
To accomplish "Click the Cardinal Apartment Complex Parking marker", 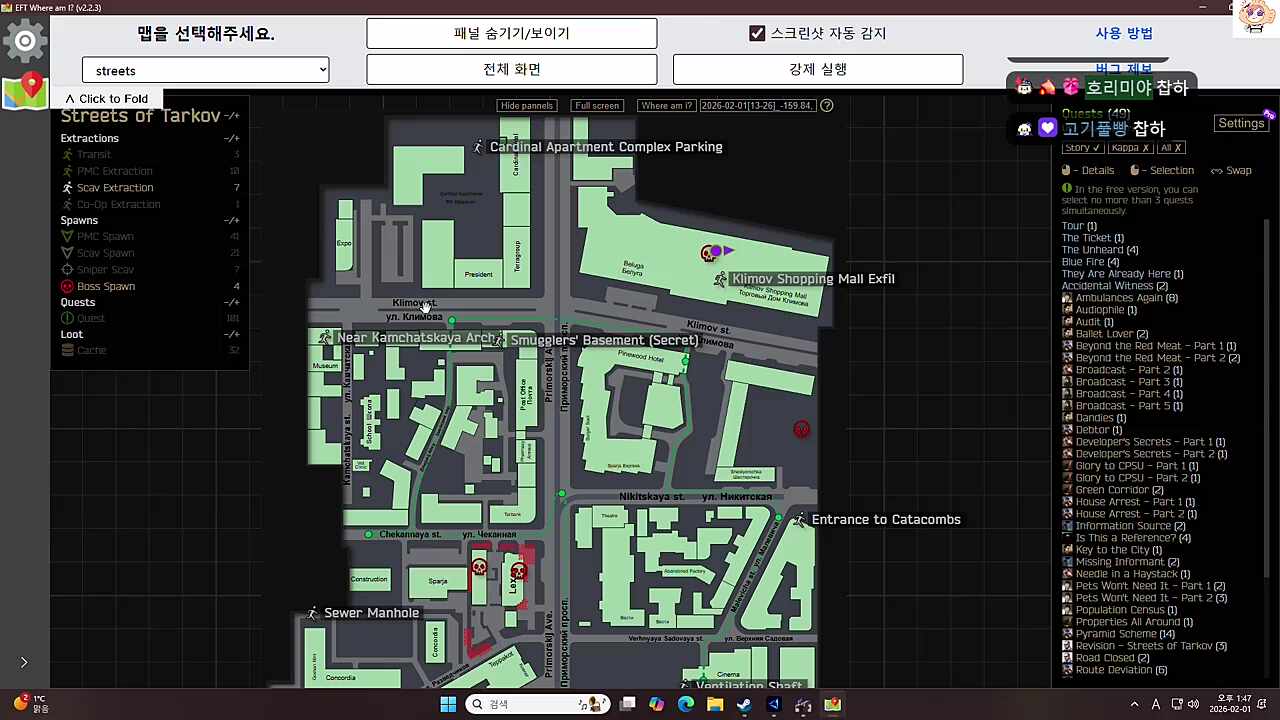I will (x=478, y=147).
